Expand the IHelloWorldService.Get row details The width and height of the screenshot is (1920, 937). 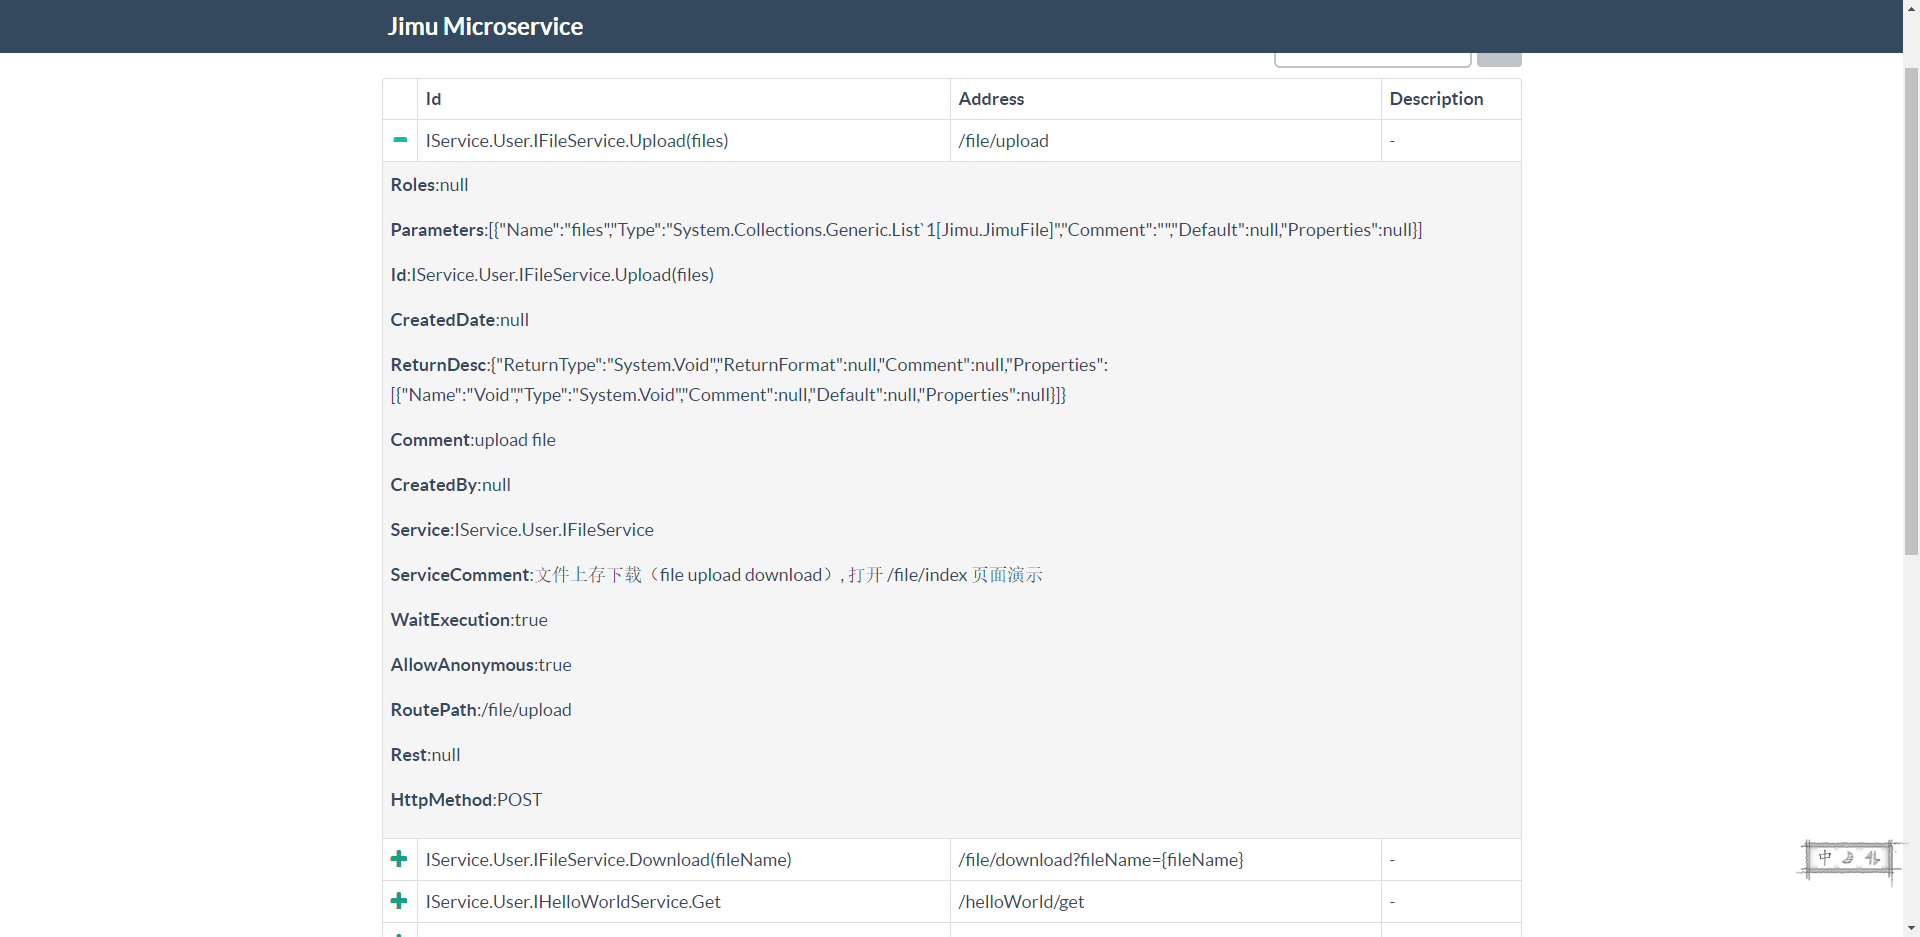pos(399,901)
